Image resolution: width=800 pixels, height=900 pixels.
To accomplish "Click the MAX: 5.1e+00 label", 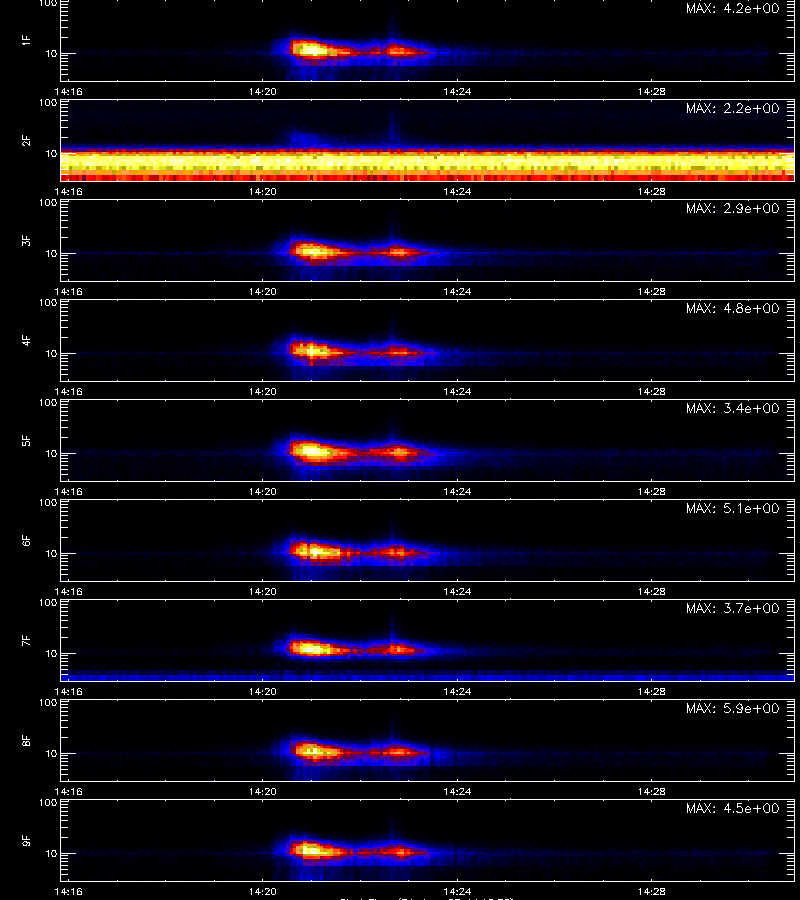I will click(733, 508).
